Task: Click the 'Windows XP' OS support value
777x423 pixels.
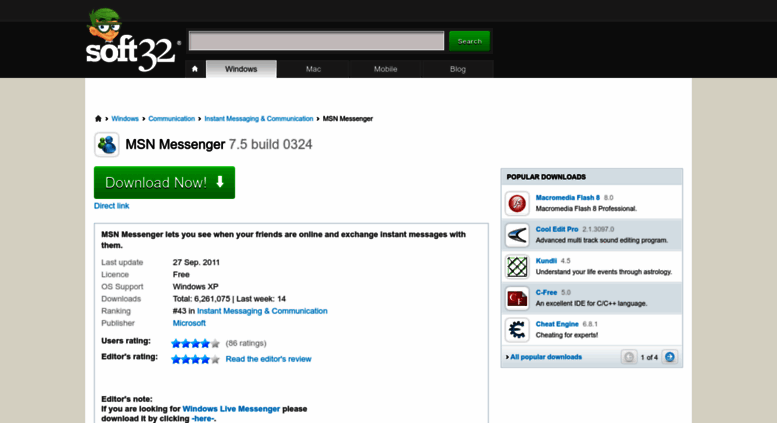Action: click(x=195, y=287)
